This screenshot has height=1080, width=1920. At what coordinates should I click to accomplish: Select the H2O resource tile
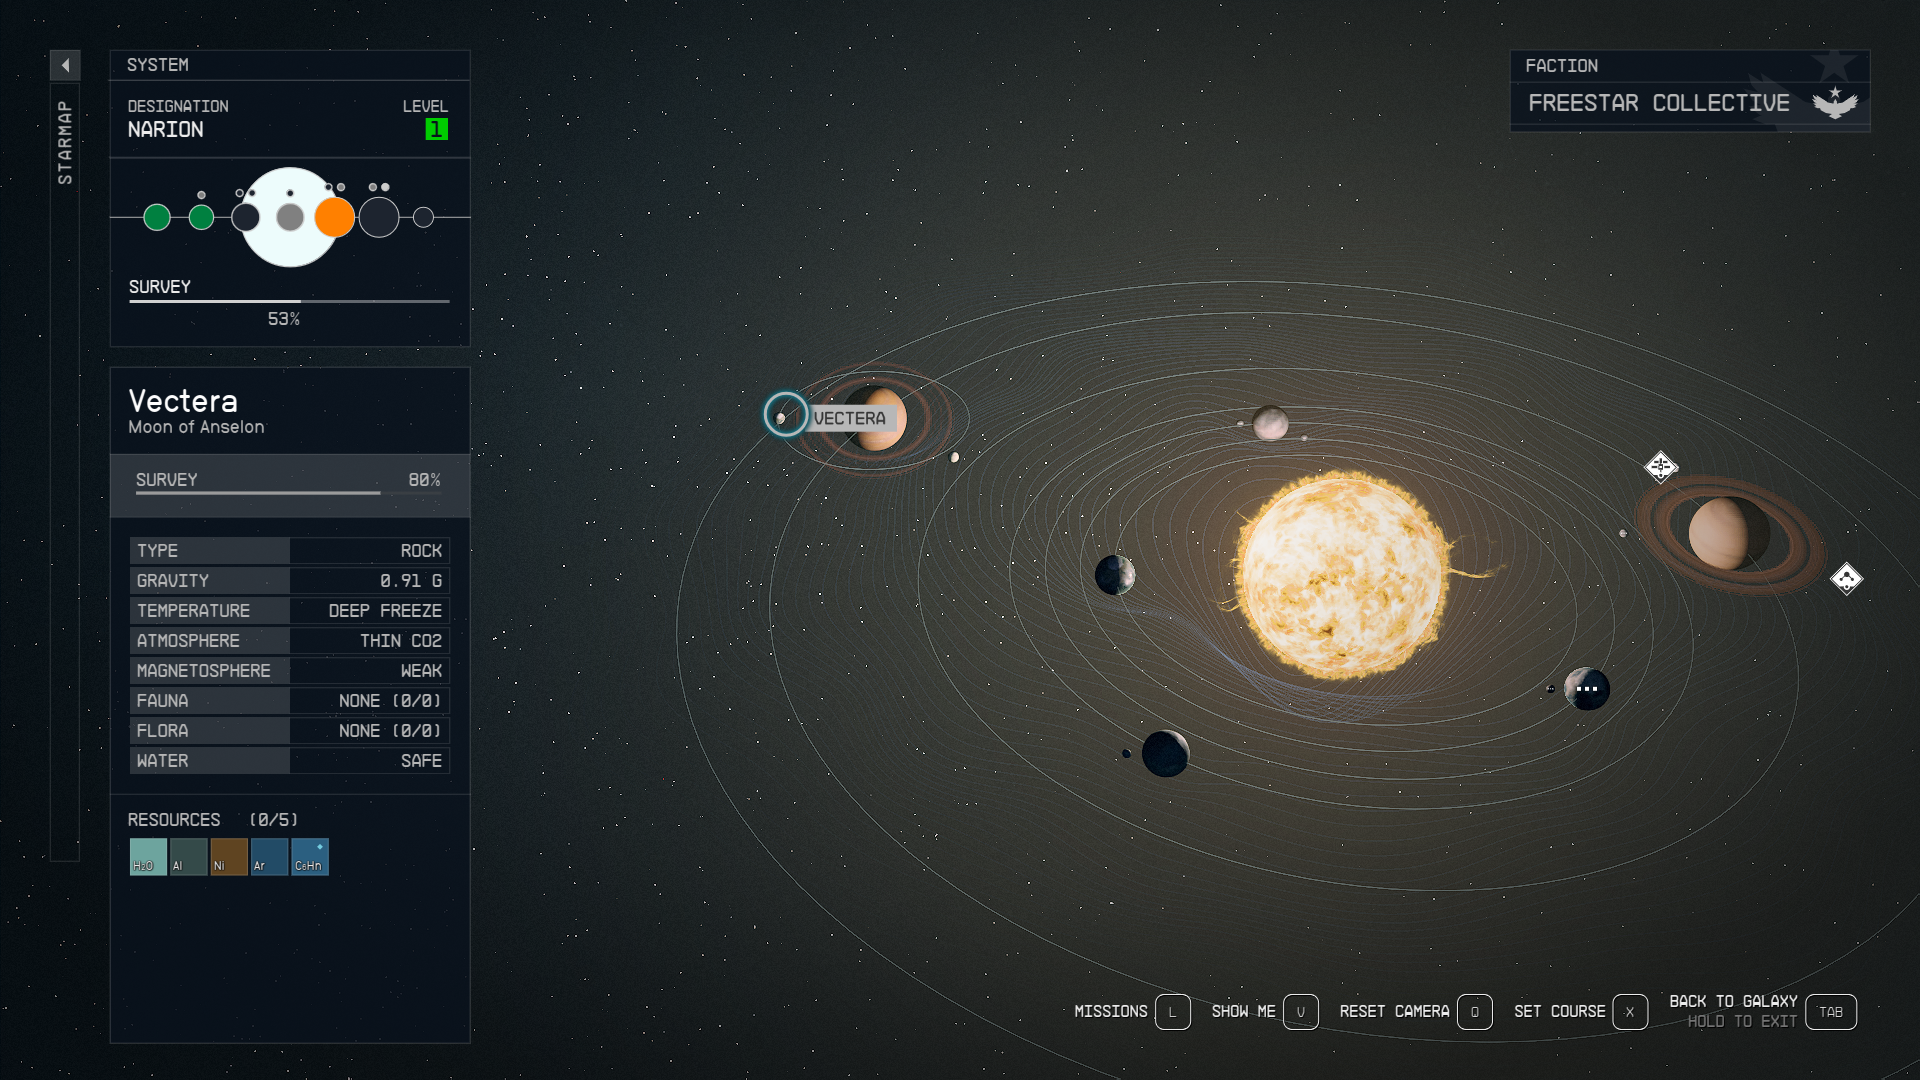click(148, 857)
